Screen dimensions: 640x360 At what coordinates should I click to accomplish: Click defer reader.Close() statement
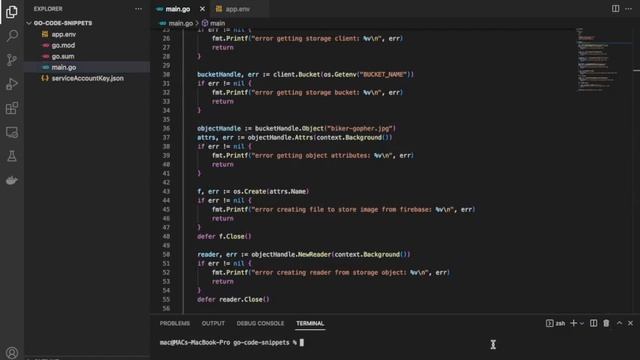pyautogui.click(x=233, y=300)
